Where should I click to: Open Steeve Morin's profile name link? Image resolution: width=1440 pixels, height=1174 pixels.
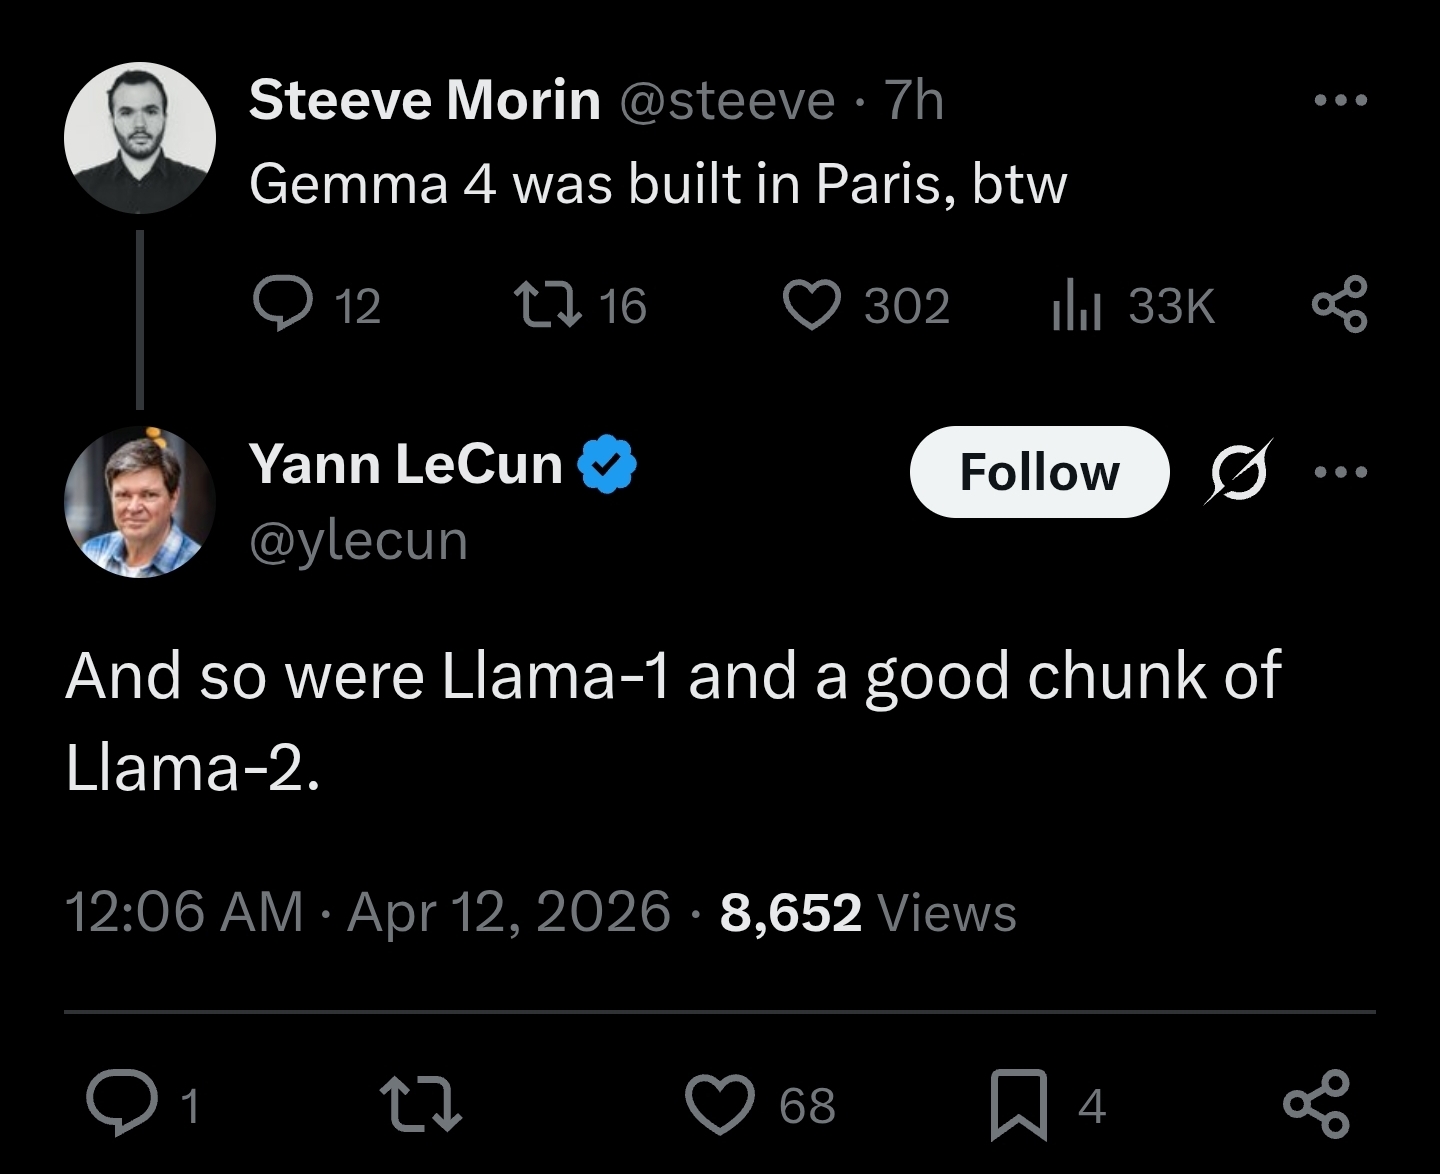[424, 100]
